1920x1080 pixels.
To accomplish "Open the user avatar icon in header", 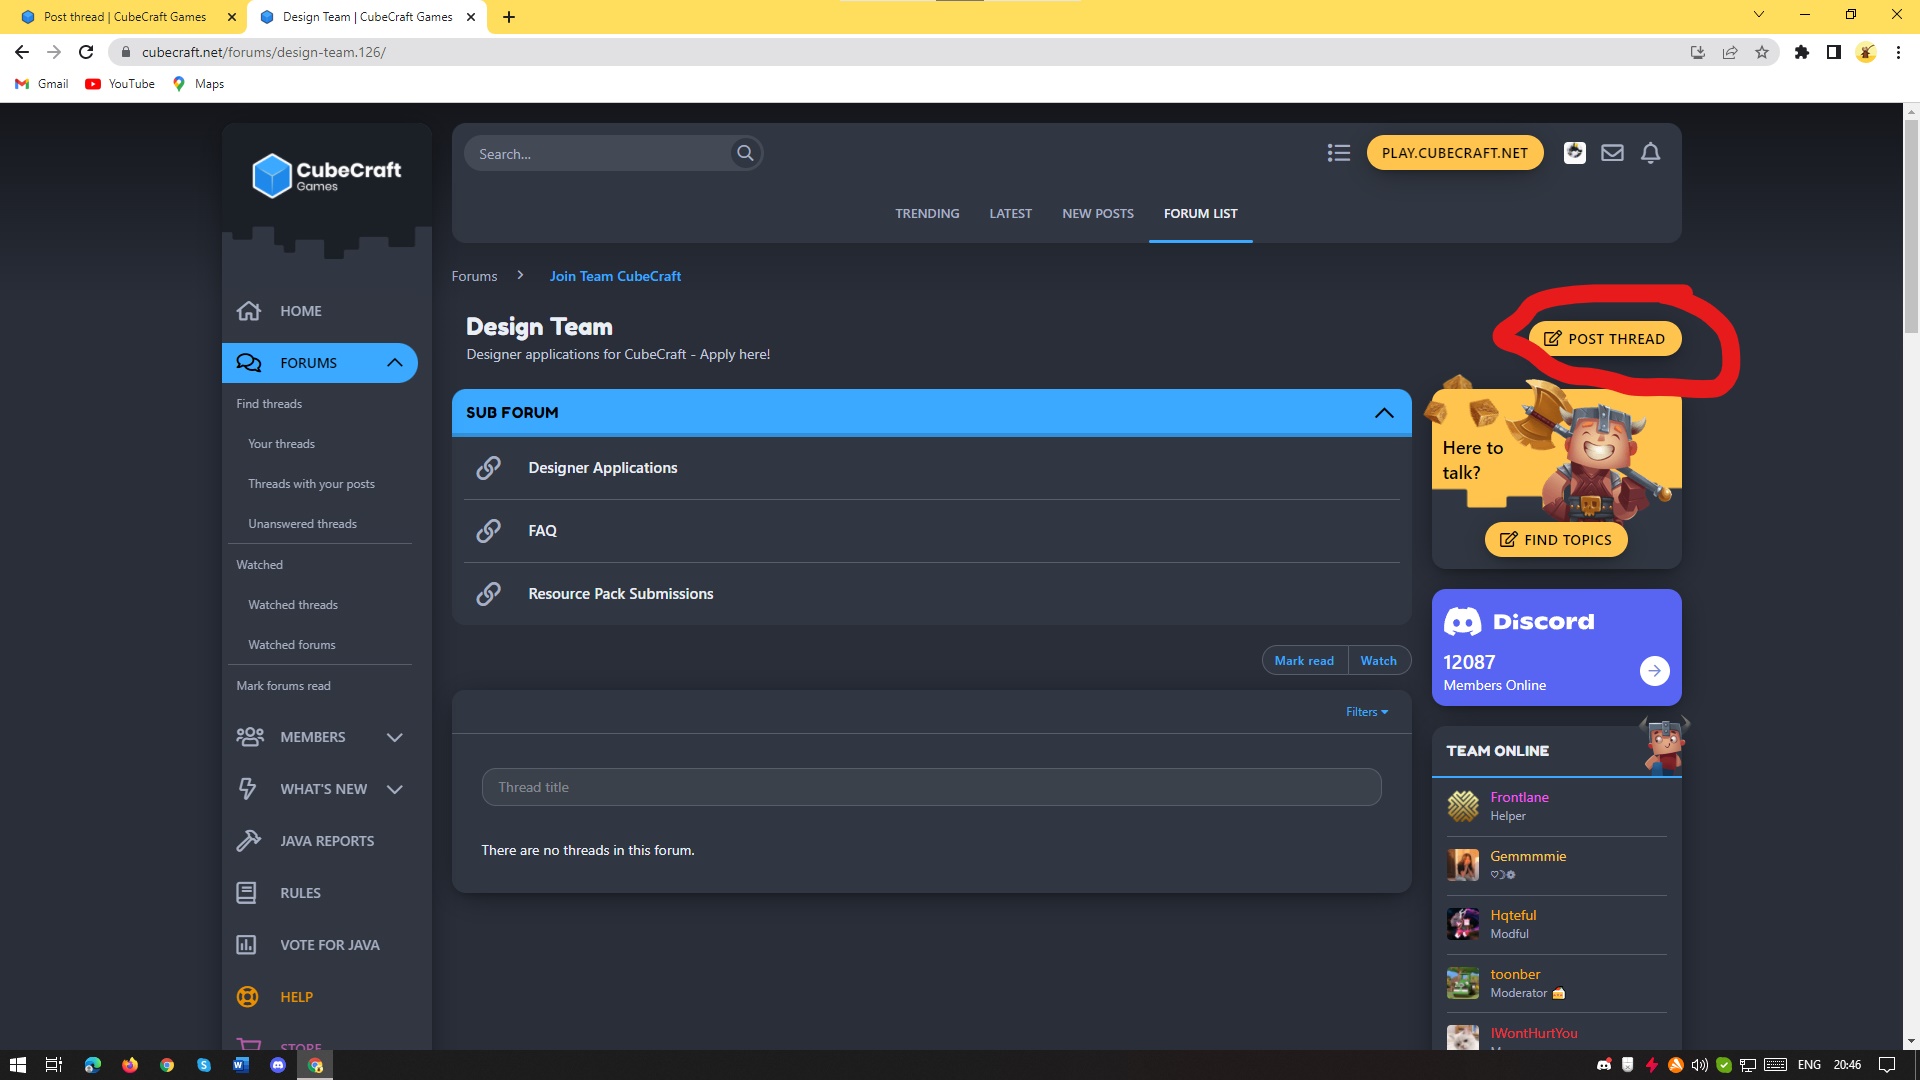I will click(1575, 153).
